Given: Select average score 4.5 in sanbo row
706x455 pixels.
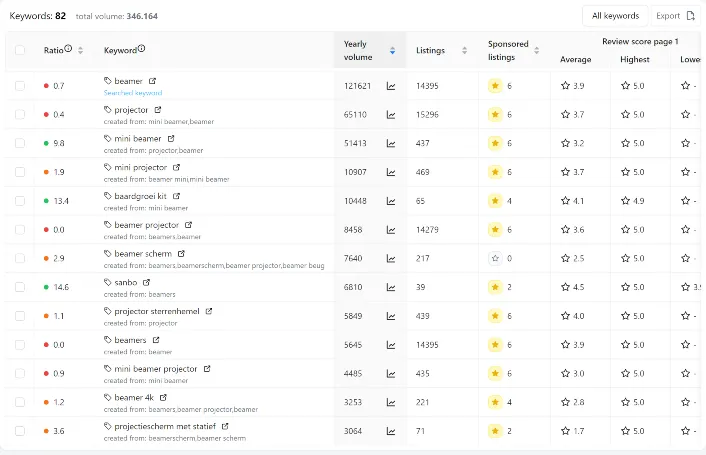Looking at the screenshot, I should click(578, 287).
